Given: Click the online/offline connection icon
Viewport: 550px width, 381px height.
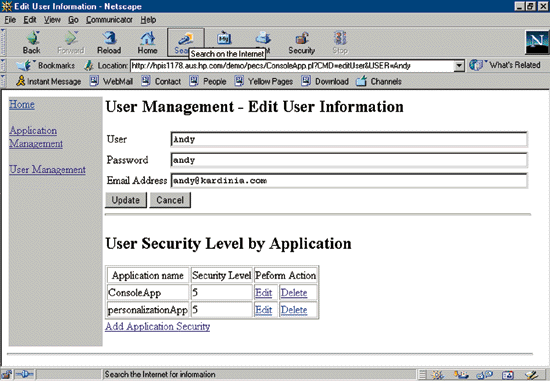Looking at the screenshot, I should coord(24,375).
